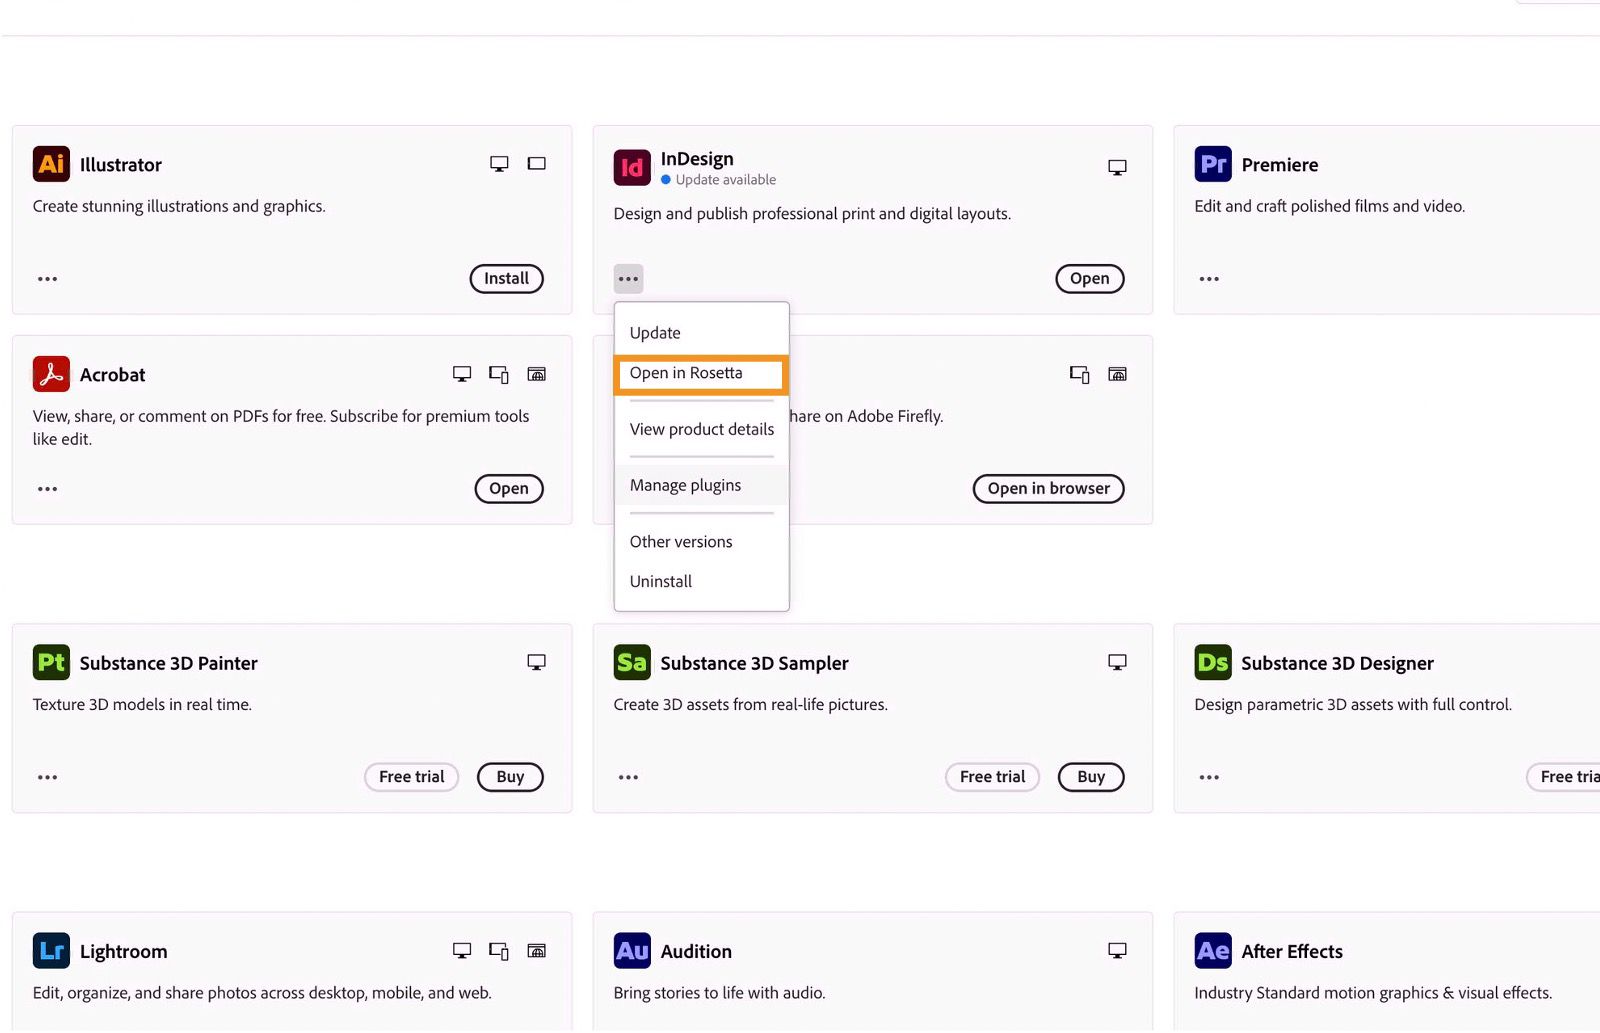Start Substance 3D Designer free trial

tap(1564, 777)
